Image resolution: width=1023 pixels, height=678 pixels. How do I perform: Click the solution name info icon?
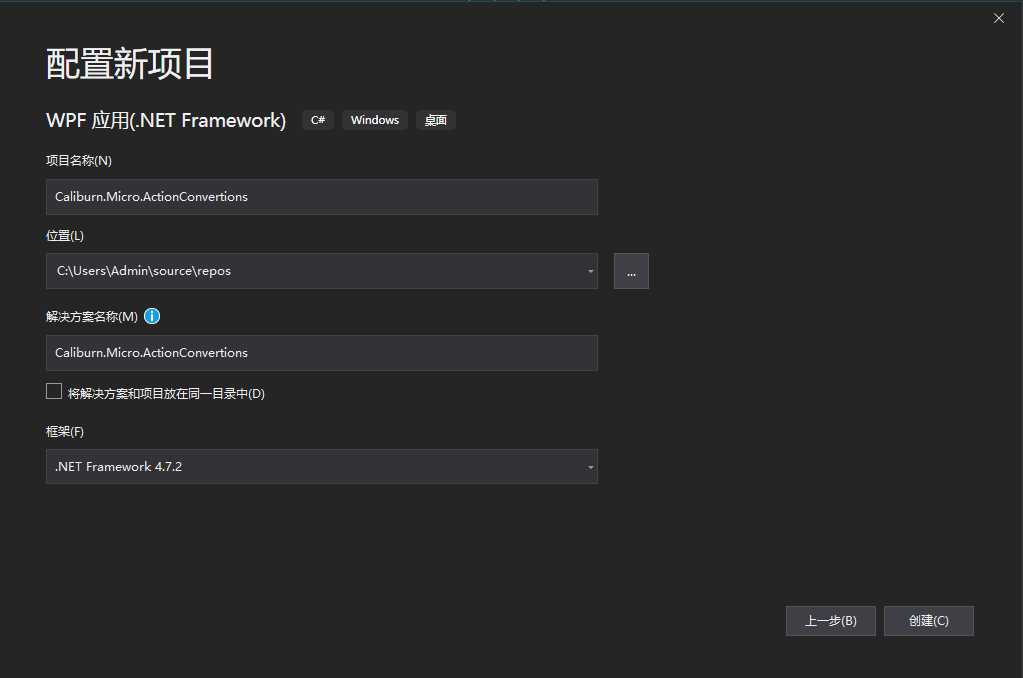pos(152,316)
